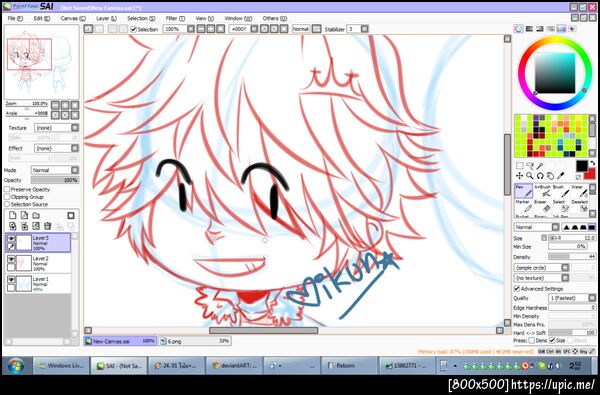Create a new normal layer
The height and width of the screenshot is (395, 600).
coord(13,215)
